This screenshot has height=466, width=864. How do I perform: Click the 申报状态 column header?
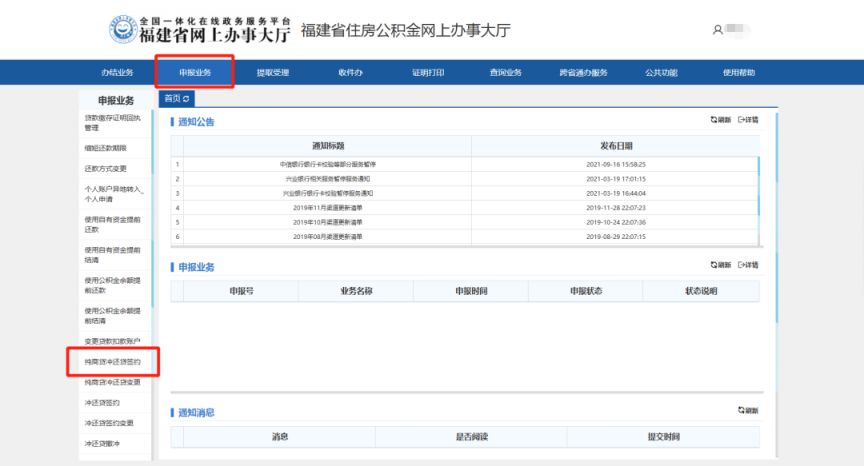pos(586,291)
